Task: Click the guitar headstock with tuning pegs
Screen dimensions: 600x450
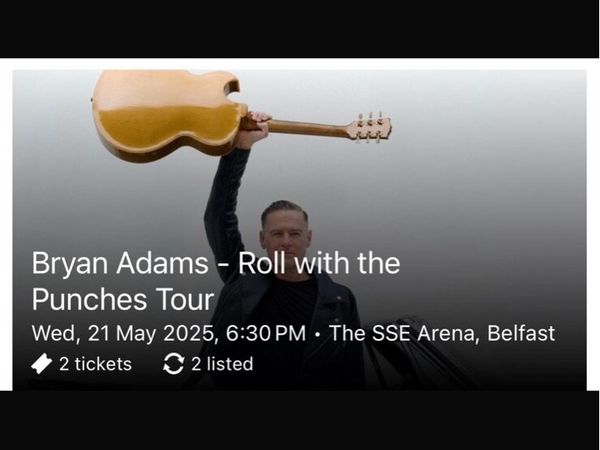Action: tap(370, 128)
